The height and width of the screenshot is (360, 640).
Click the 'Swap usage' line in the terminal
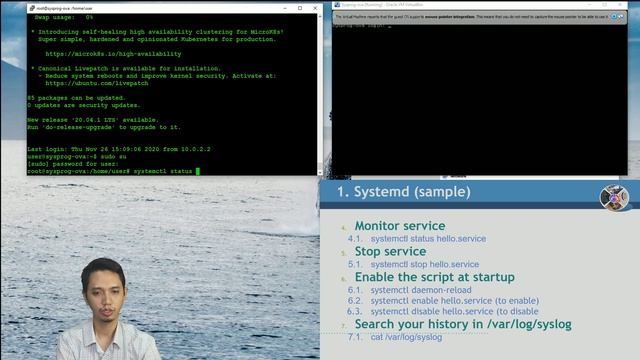(64, 18)
